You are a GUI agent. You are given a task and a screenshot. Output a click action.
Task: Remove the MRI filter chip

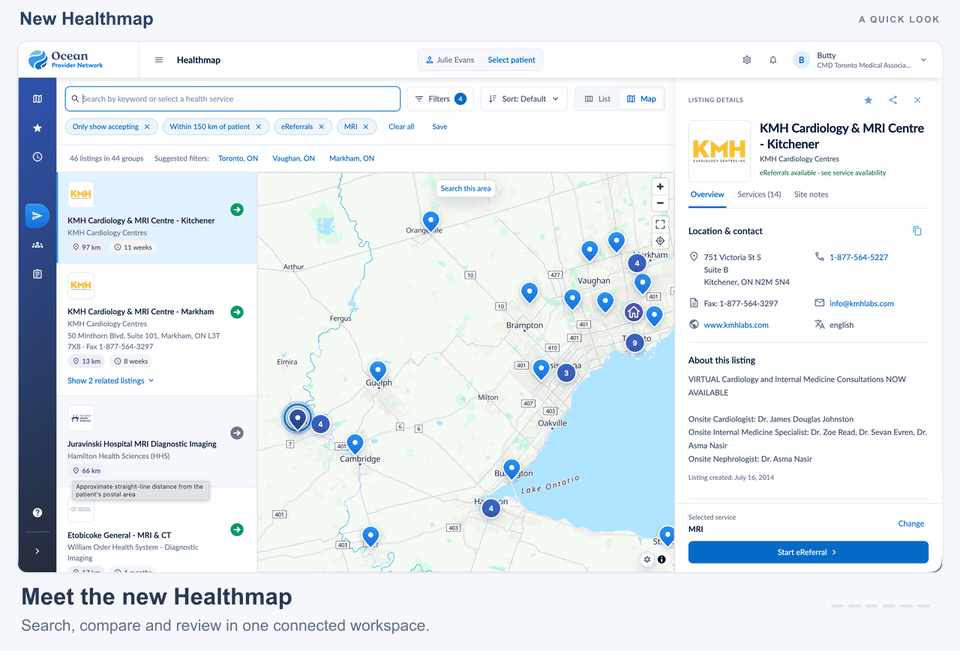pos(366,127)
